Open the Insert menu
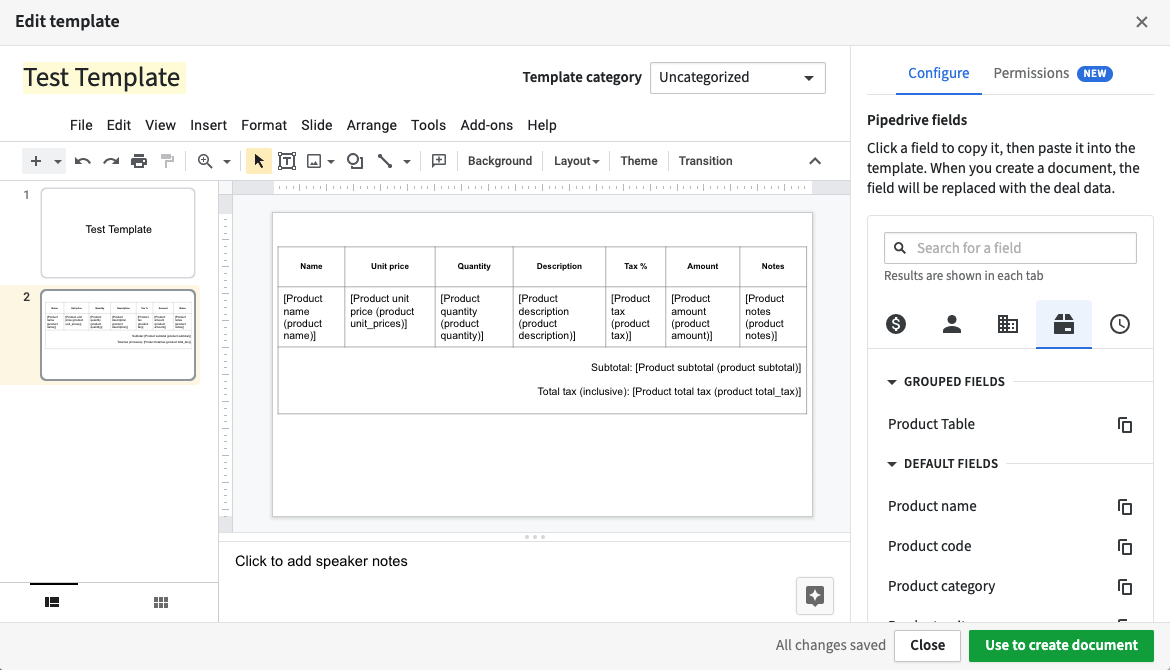Image resolution: width=1170 pixels, height=670 pixels. pyautogui.click(x=208, y=125)
